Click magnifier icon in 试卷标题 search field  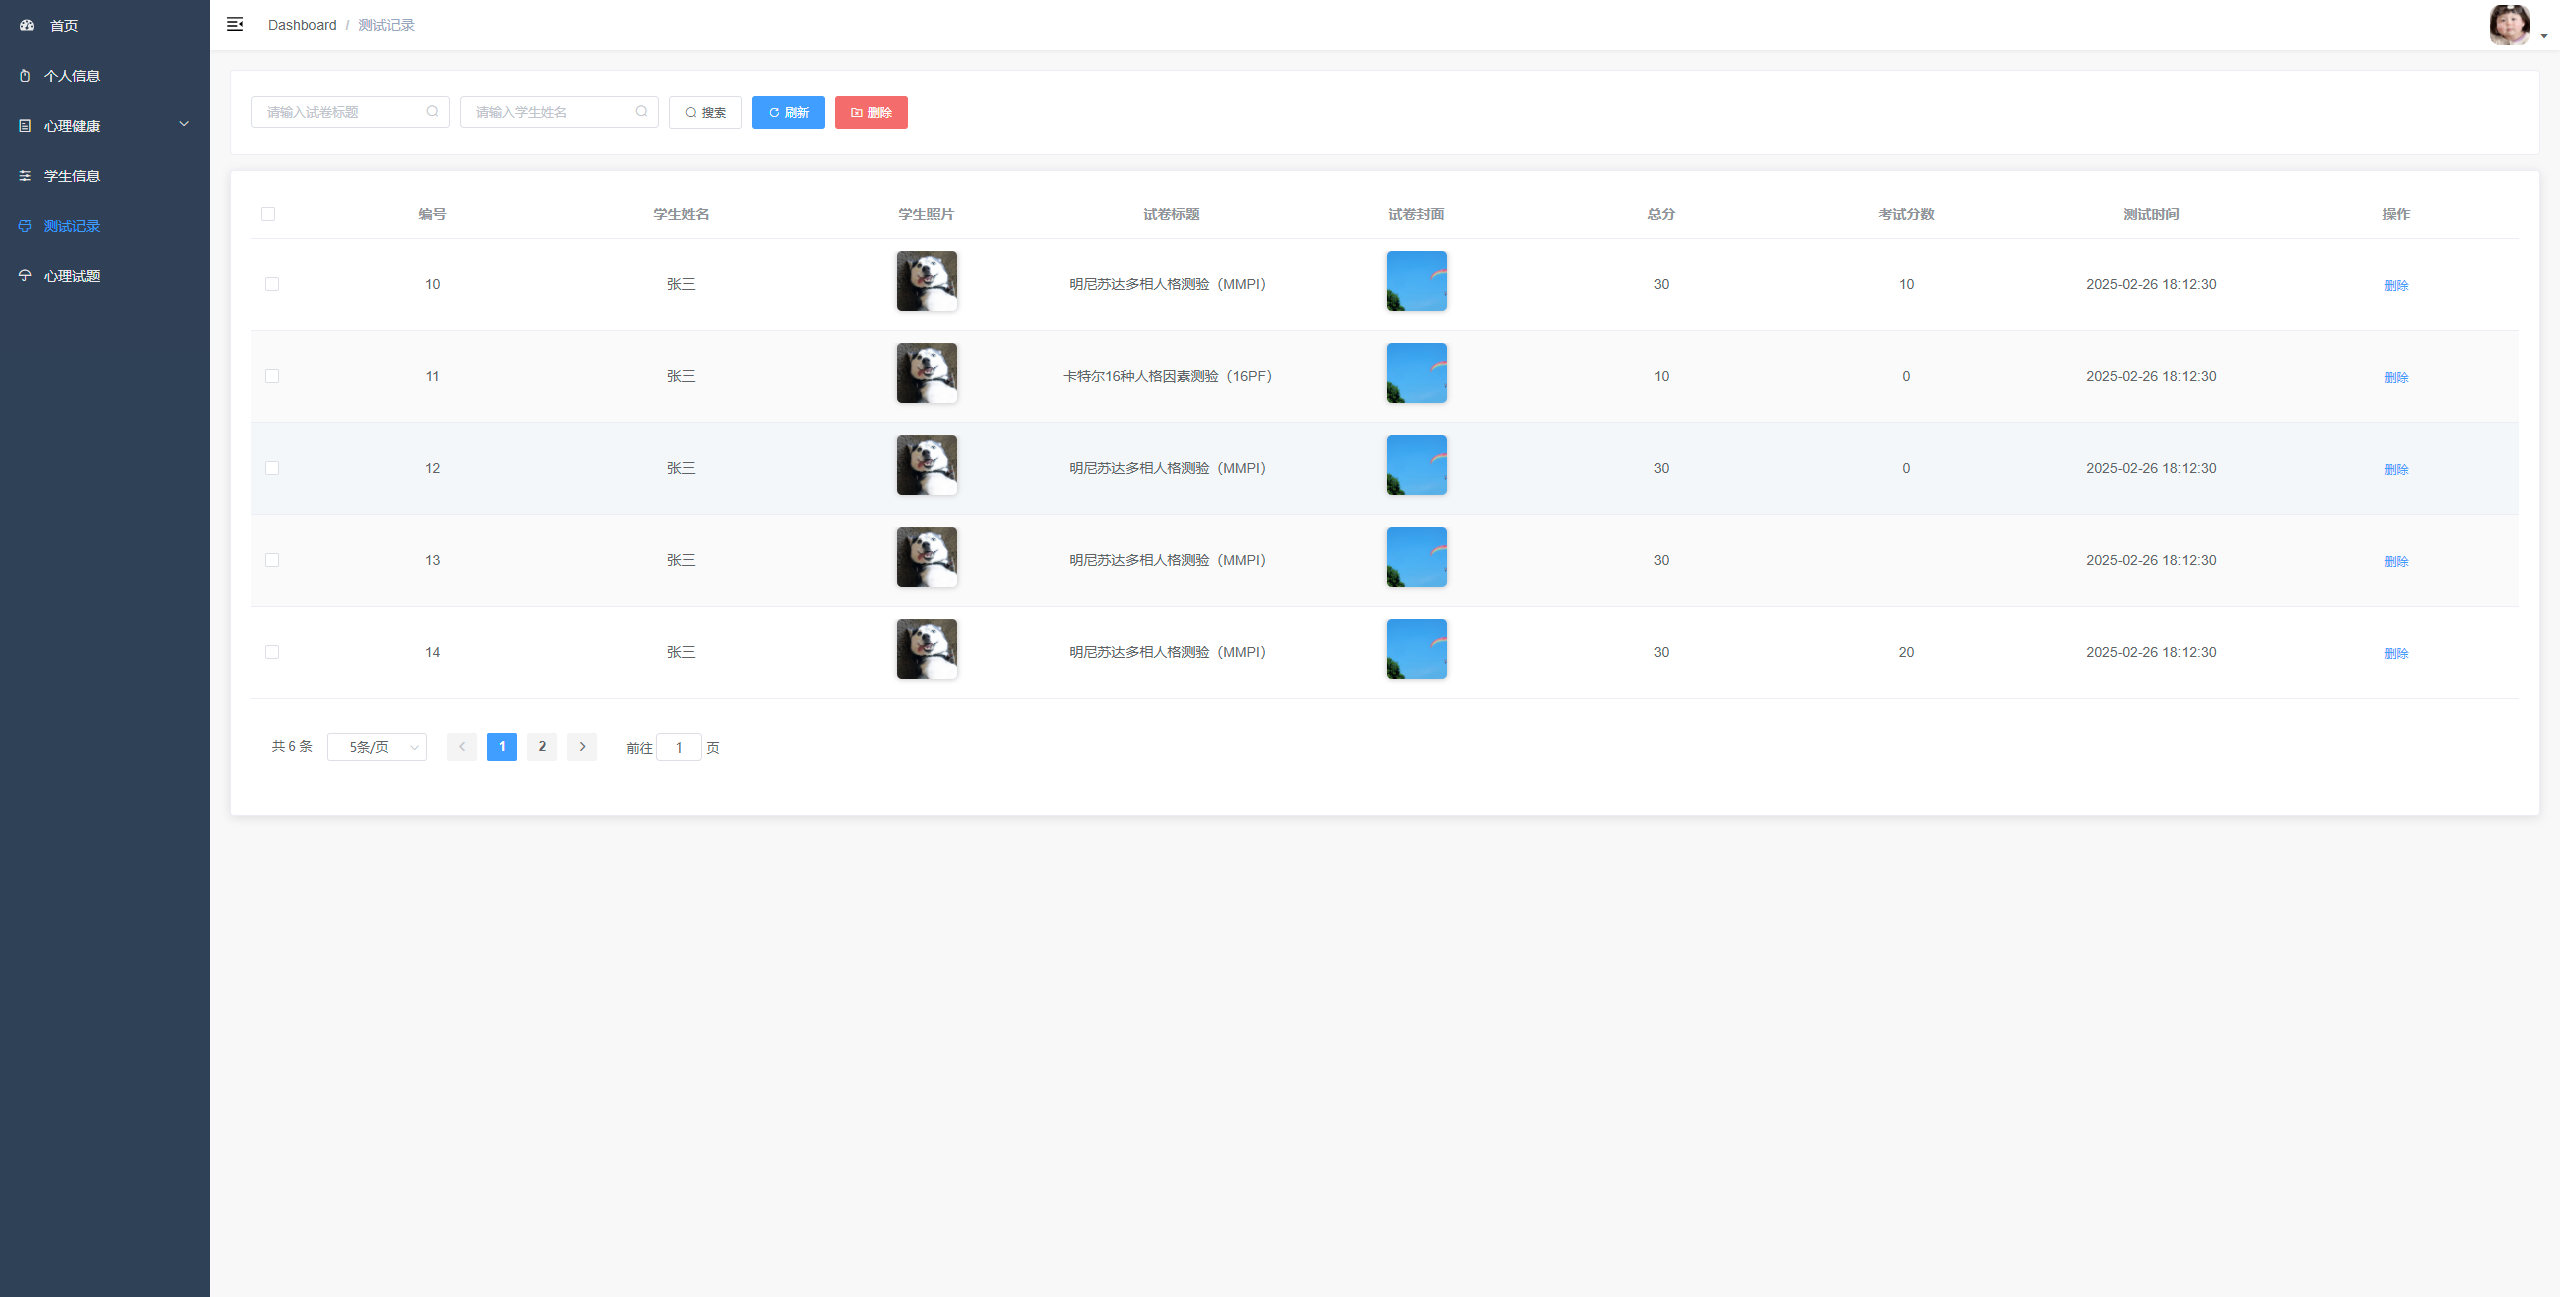(x=432, y=112)
